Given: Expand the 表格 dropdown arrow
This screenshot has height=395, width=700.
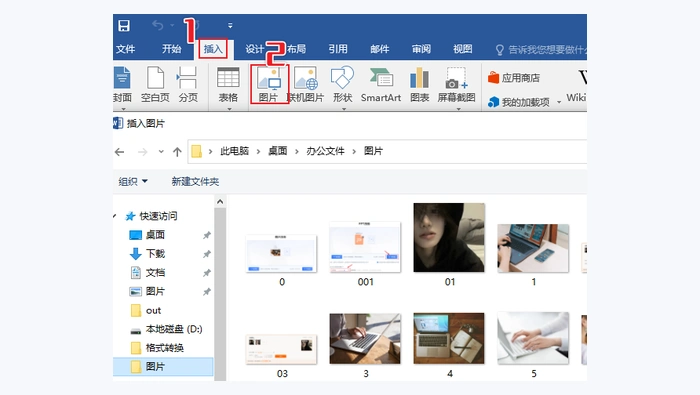Looking at the screenshot, I should 229,108.
